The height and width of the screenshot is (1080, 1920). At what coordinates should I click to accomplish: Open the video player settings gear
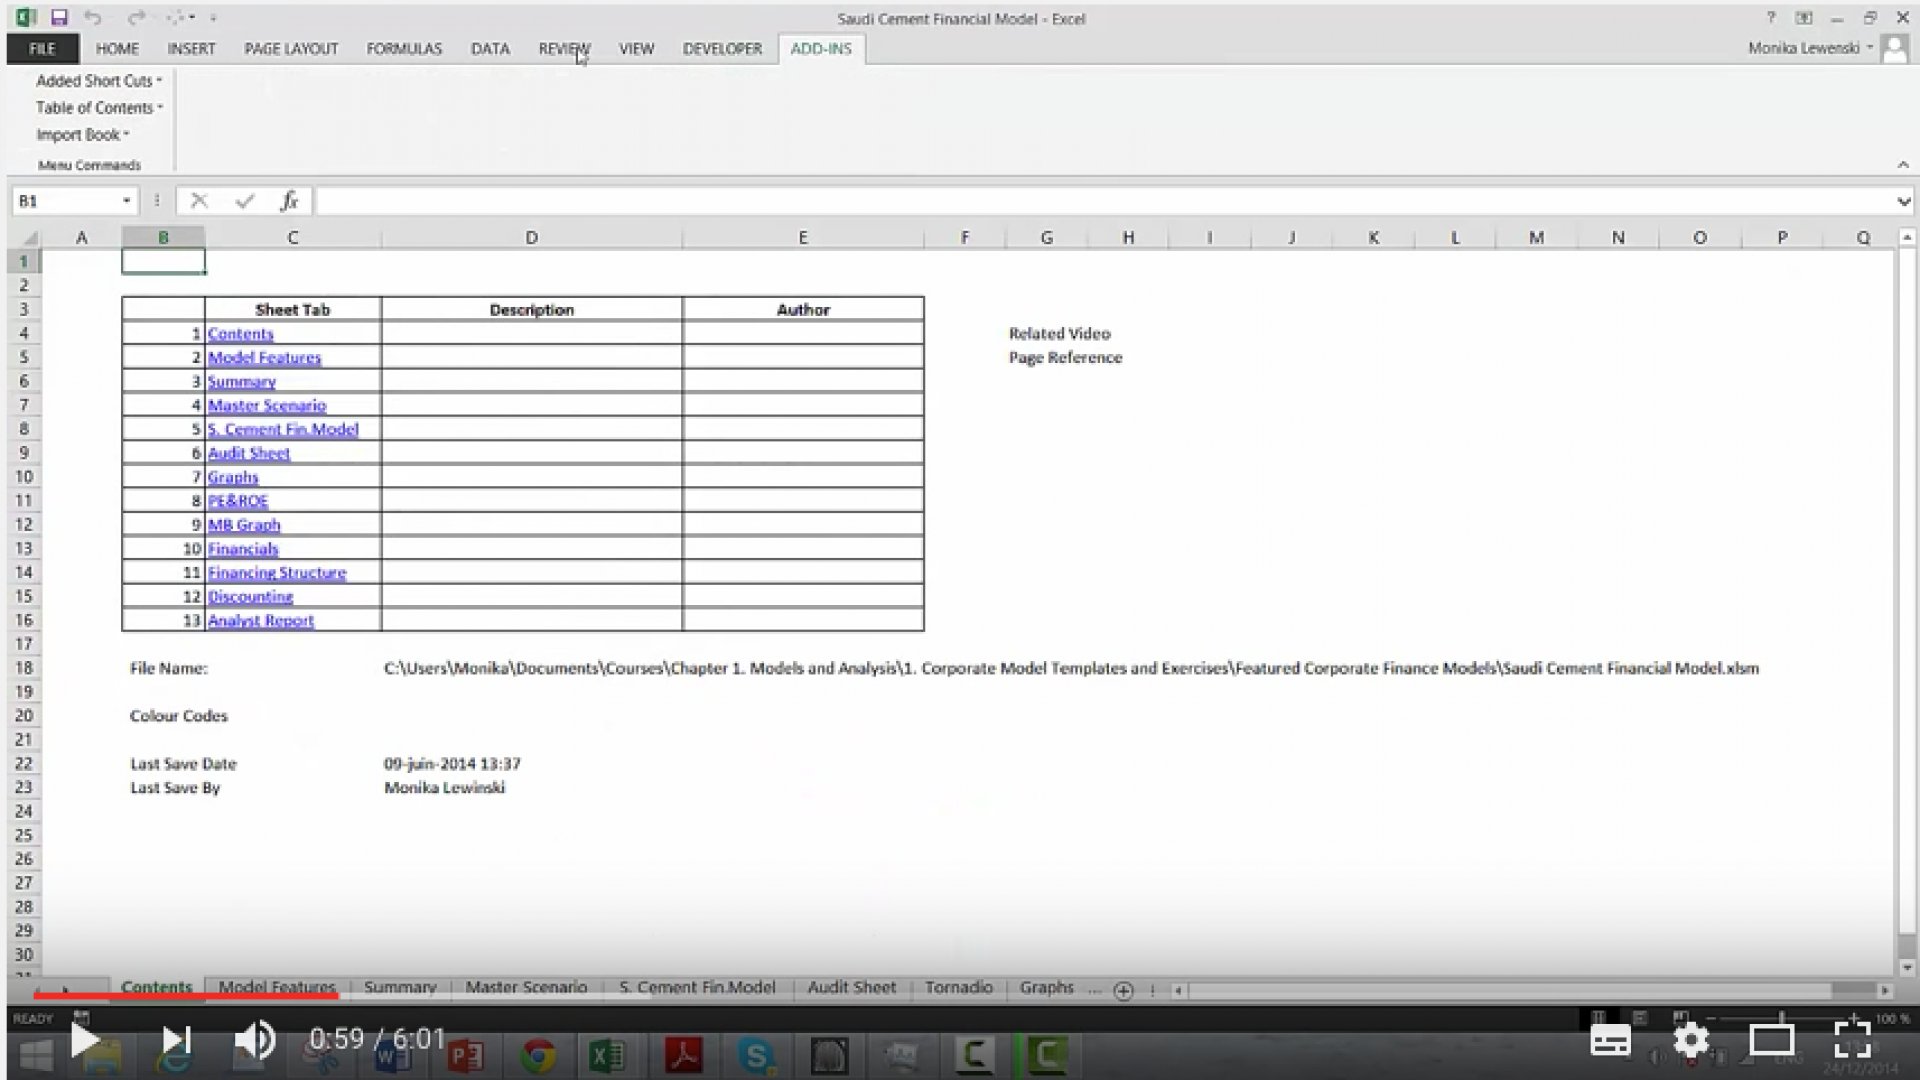pos(1691,1041)
